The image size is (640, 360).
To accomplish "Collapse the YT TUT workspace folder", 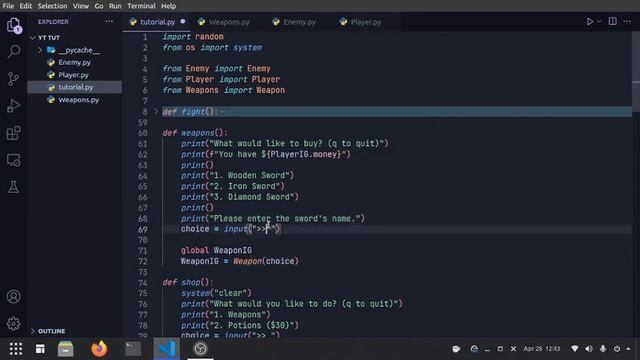I will 33,38.
